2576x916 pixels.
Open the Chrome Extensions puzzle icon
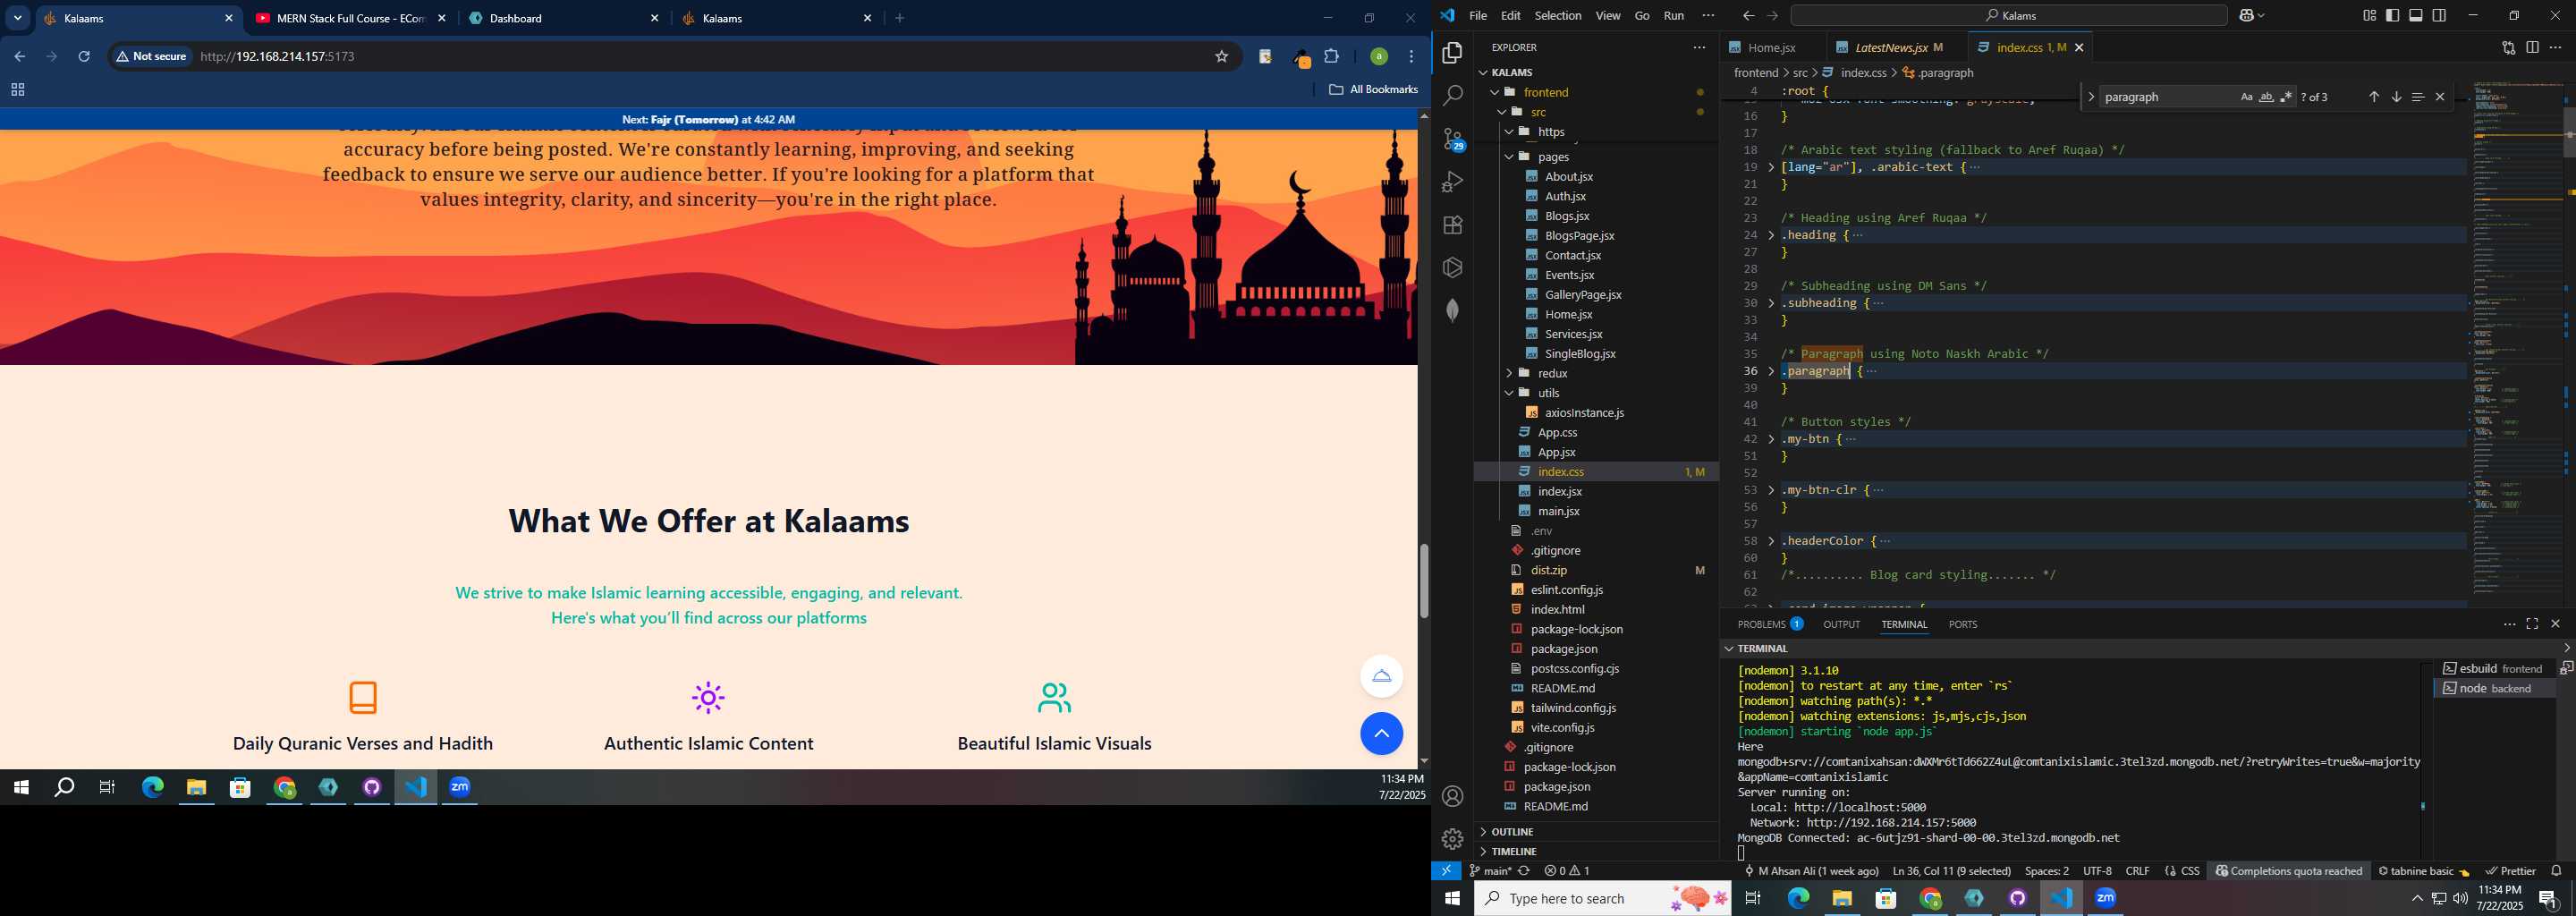[1331, 57]
